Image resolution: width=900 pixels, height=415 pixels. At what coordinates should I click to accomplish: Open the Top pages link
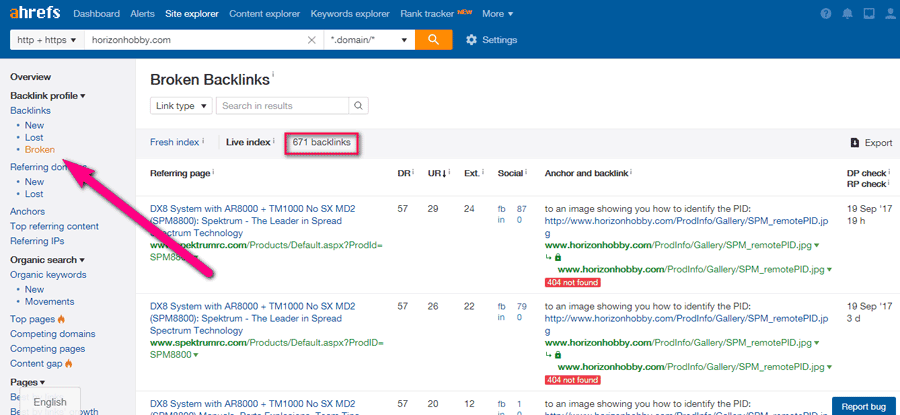point(33,319)
